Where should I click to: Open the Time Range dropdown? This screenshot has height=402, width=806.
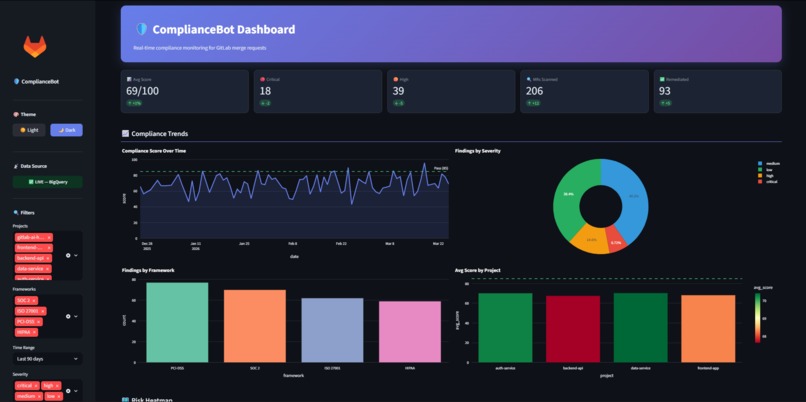[47, 359]
